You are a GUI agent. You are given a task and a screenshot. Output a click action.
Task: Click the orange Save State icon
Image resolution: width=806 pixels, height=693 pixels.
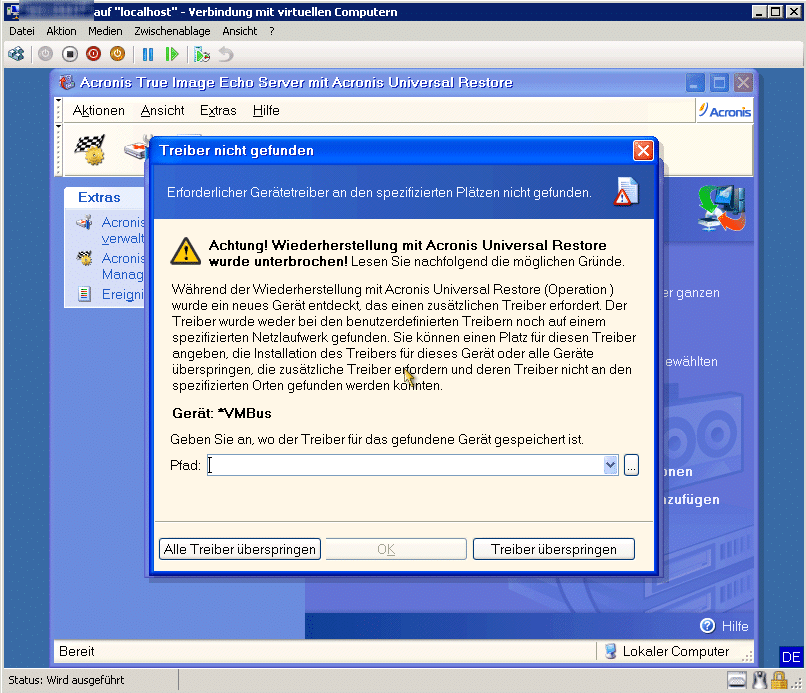coord(118,54)
